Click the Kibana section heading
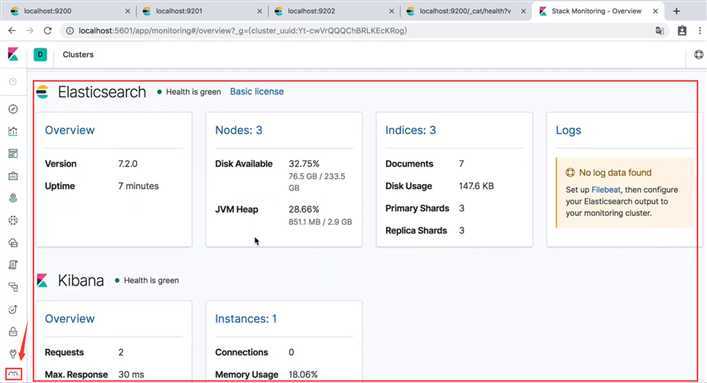 point(81,281)
